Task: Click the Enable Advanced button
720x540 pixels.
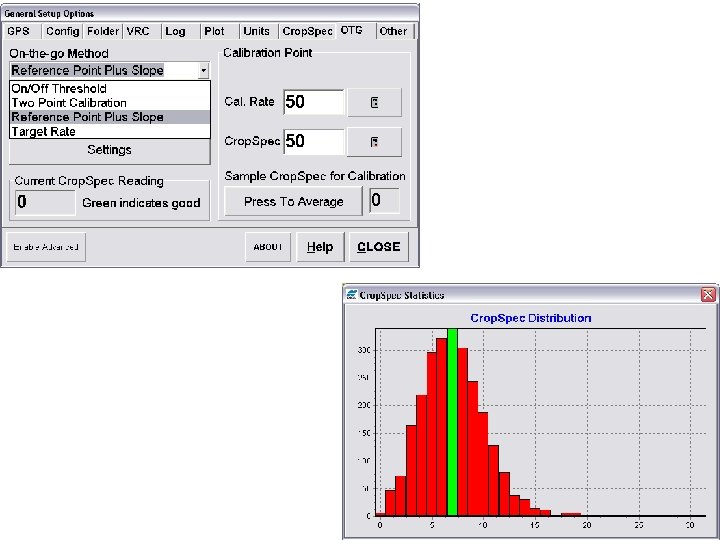Action: point(46,247)
